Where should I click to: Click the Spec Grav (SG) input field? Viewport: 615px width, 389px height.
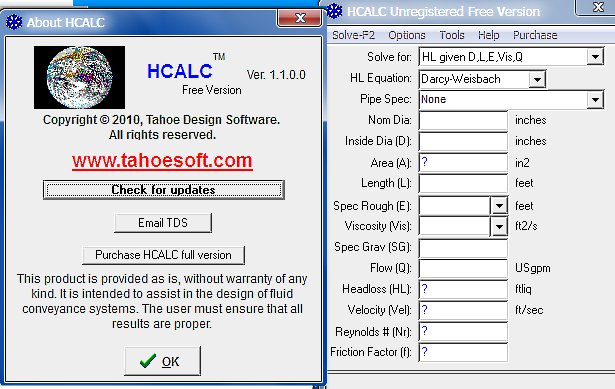[x=463, y=248]
